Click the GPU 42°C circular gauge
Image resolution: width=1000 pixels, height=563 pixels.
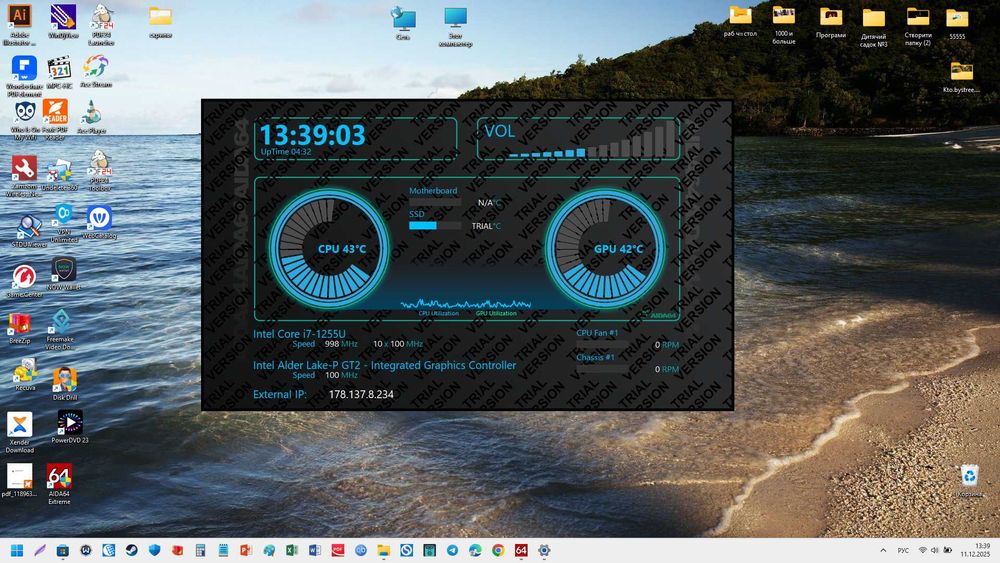click(x=605, y=249)
